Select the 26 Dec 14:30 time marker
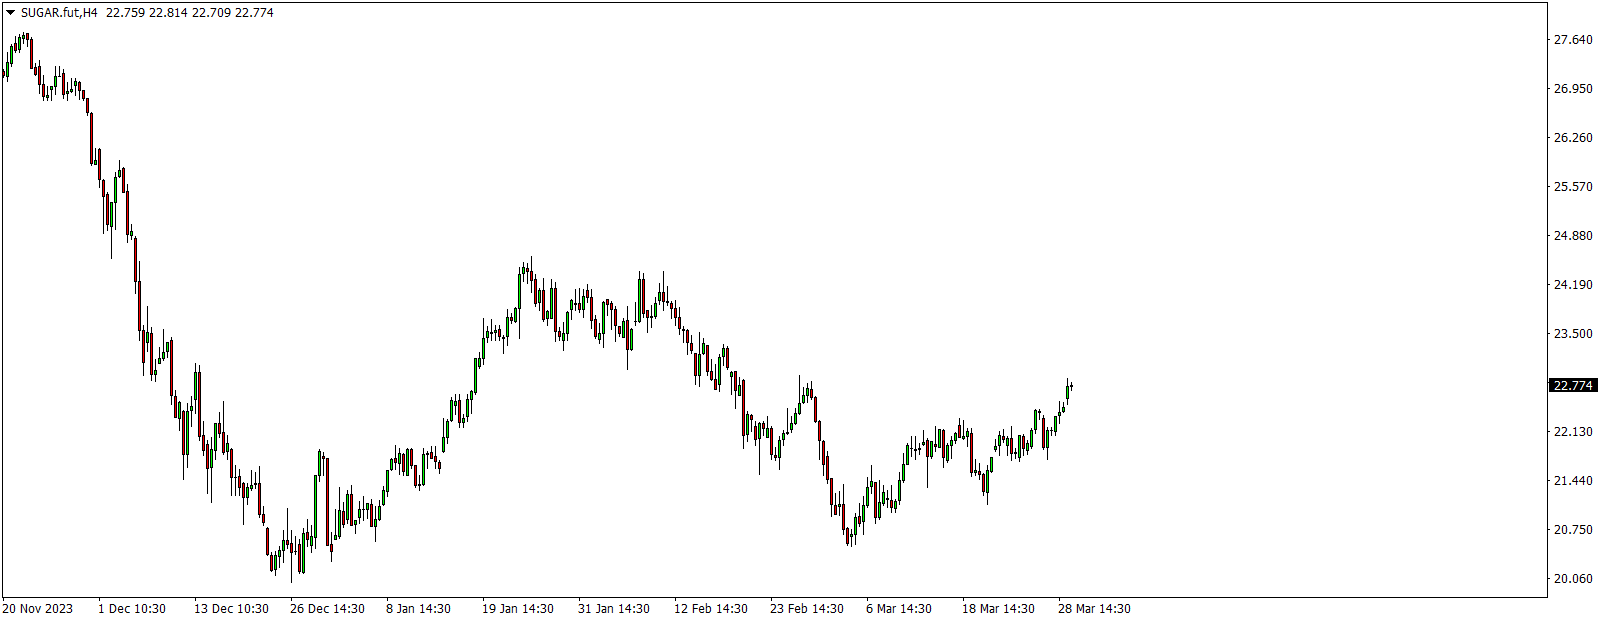The width and height of the screenshot is (1604, 621). [327, 609]
